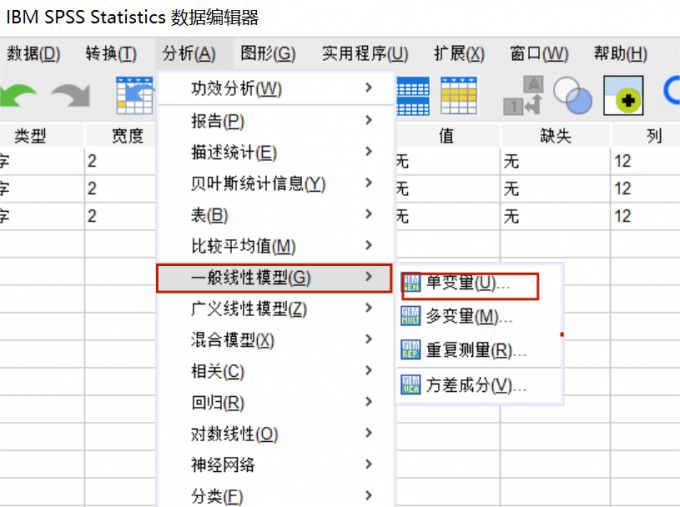Click the first row 缺失 cell showing 无
This screenshot has width=680, height=507.
pyautogui.click(x=555, y=161)
